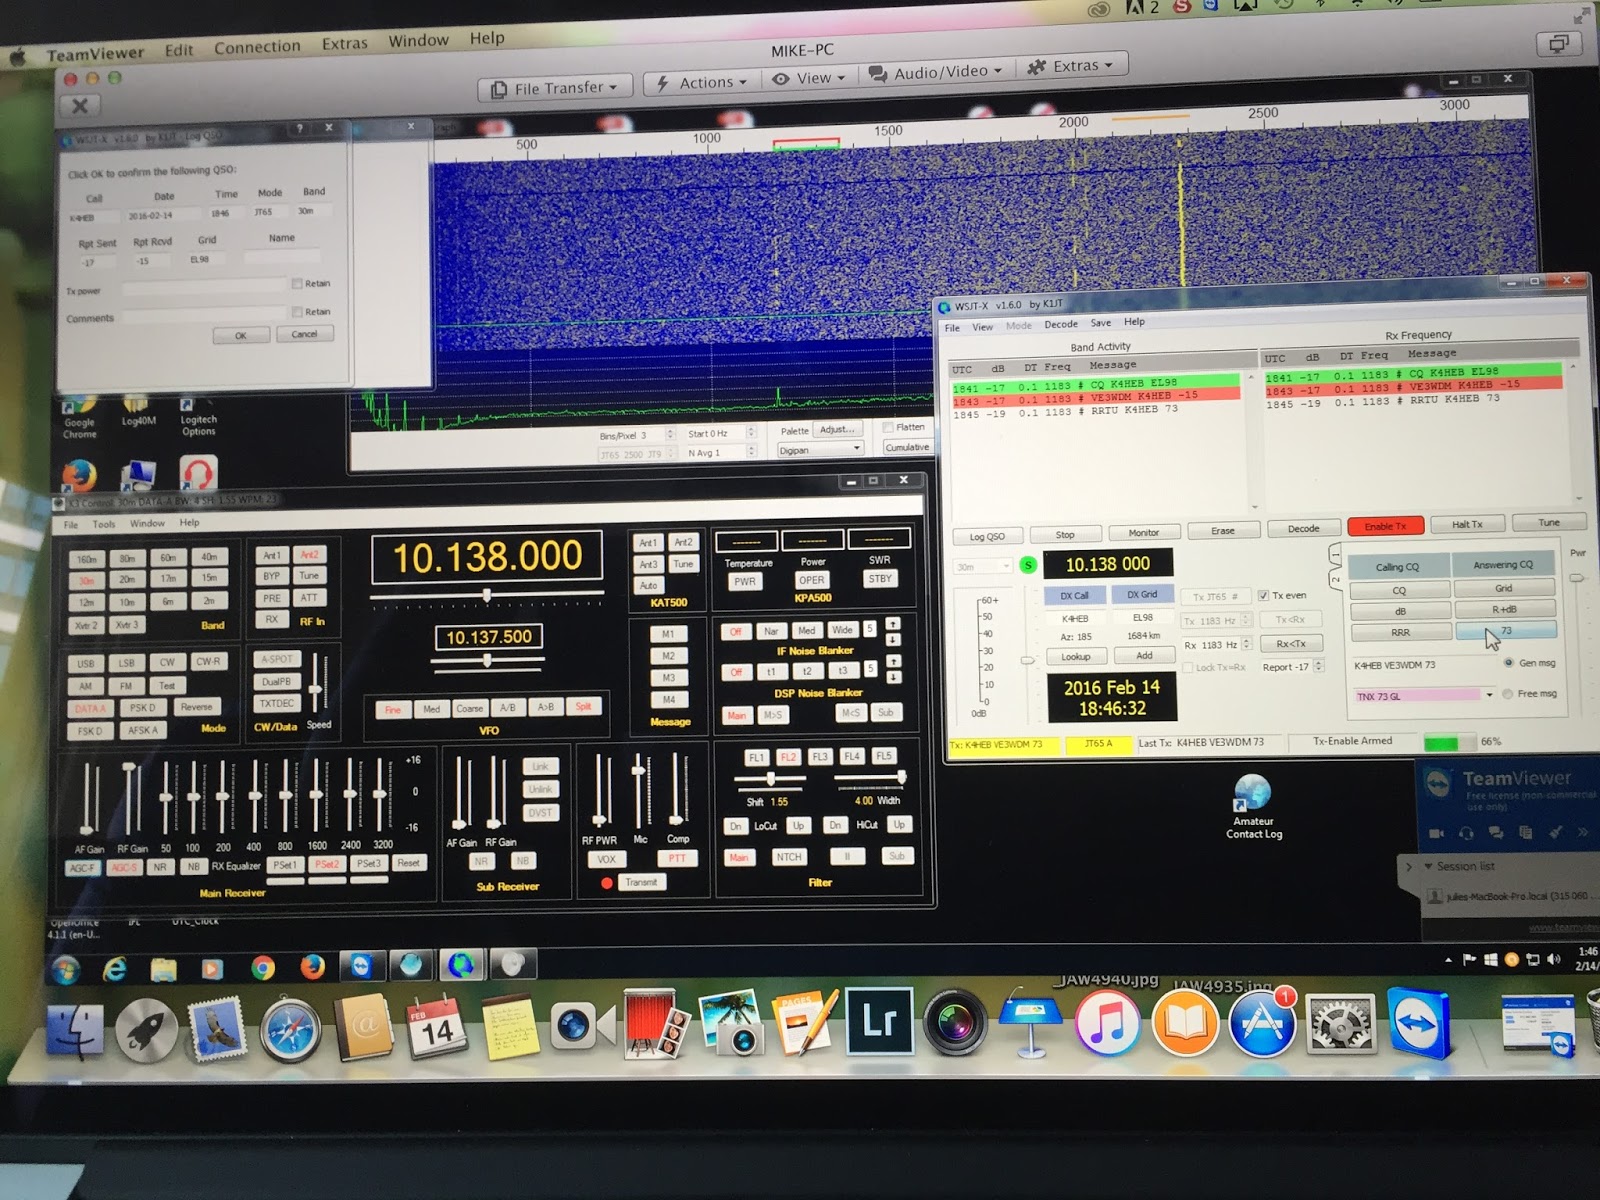Click the Halt Tx button
The width and height of the screenshot is (1600, 1200).
(1467, 524)
